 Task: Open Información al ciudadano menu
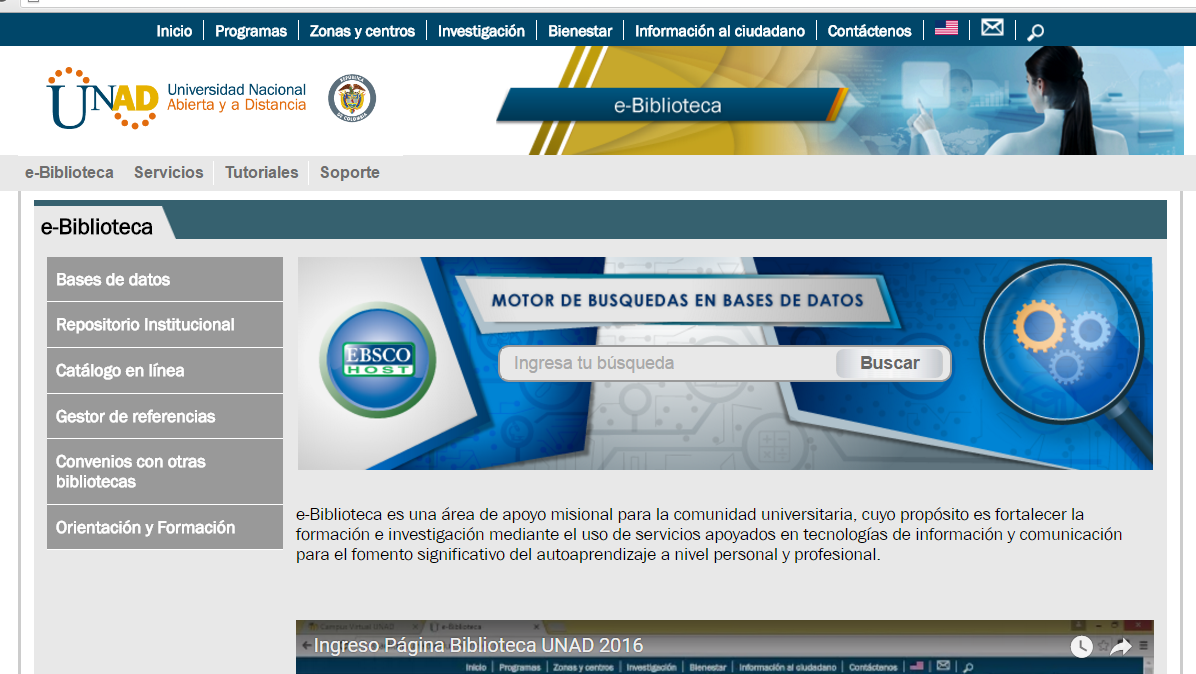pyautogui.click(x=719, y=31)
